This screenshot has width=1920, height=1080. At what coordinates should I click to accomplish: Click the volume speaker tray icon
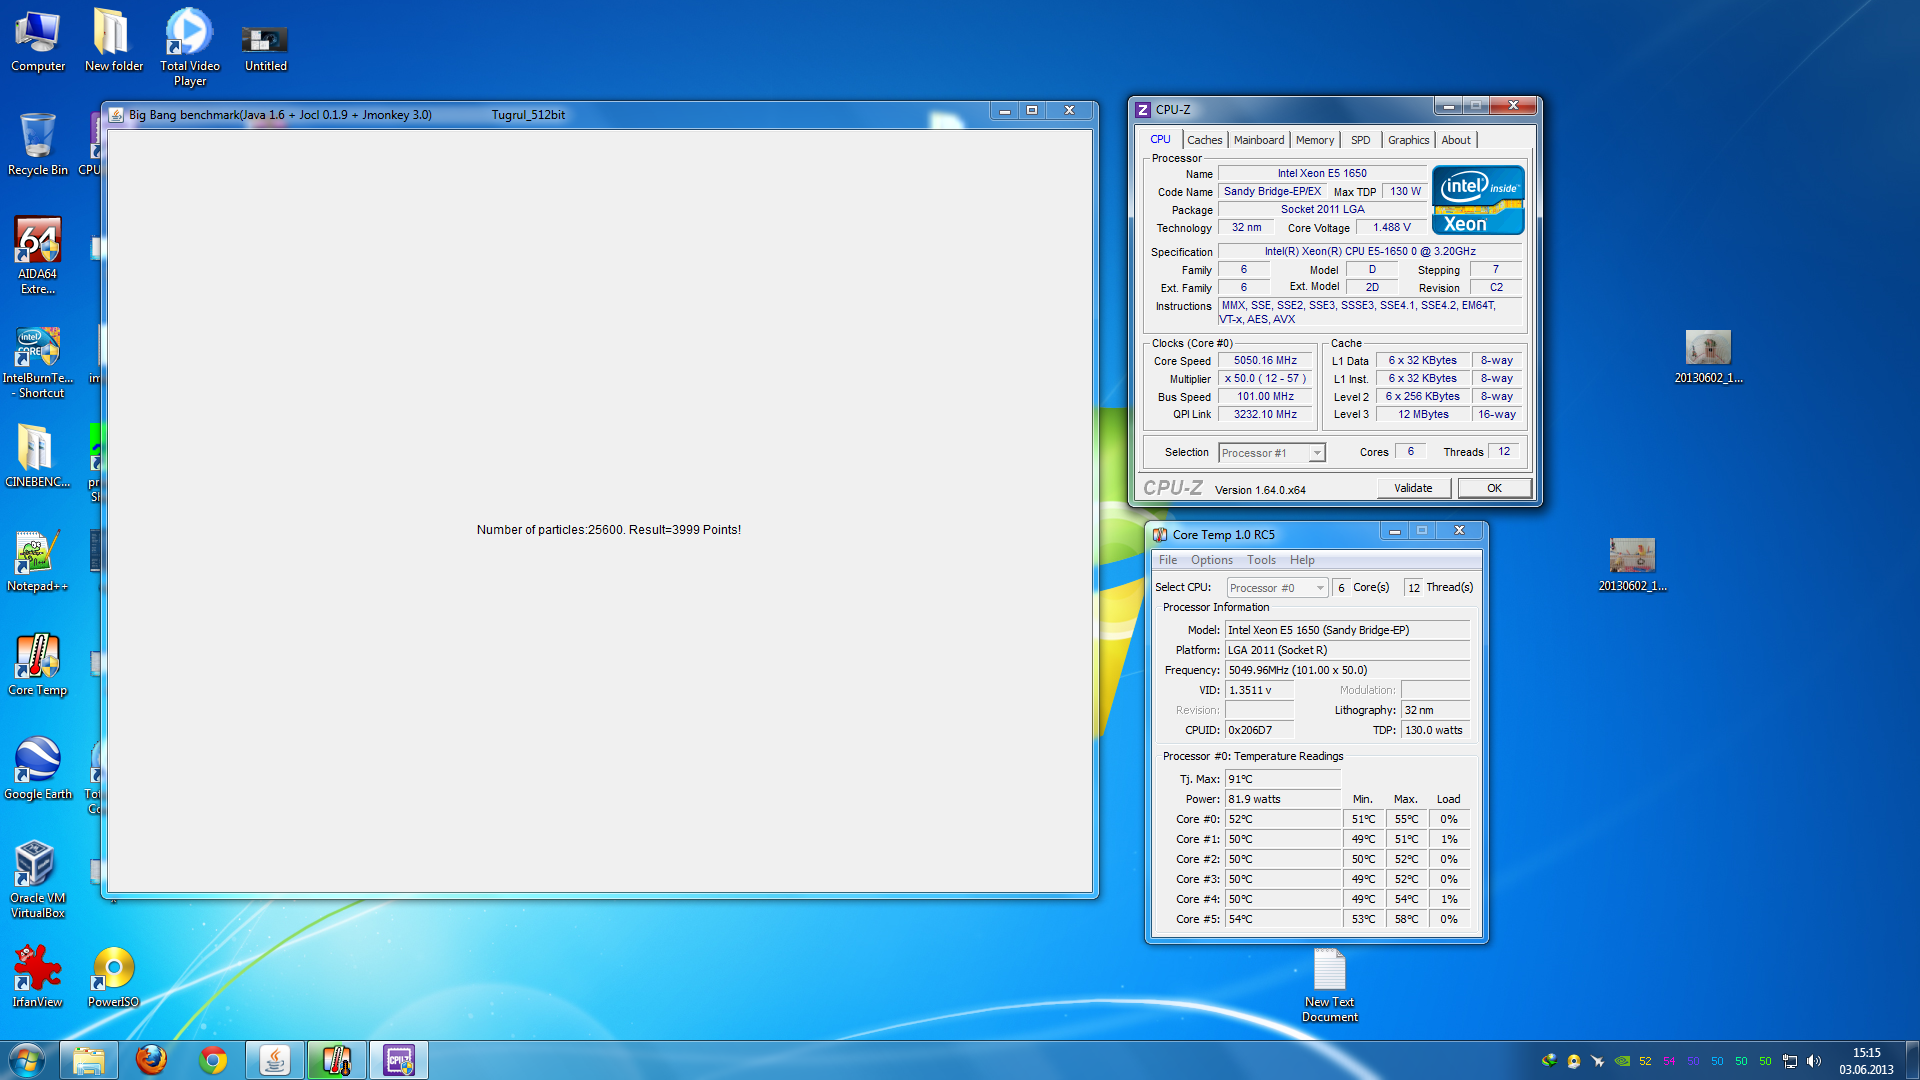click(1814, 1061)
